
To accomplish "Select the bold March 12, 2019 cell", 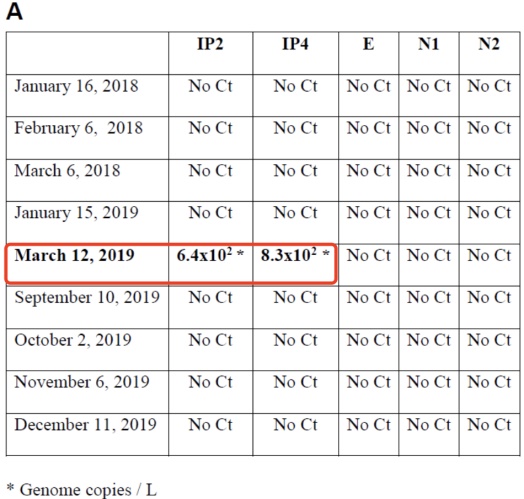I will click(74, 255).
